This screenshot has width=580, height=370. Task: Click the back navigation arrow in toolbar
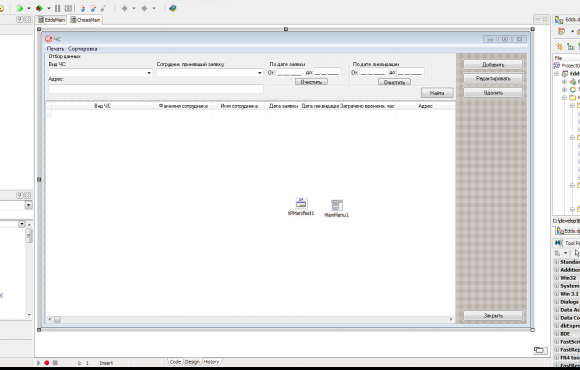click(125, 8)
